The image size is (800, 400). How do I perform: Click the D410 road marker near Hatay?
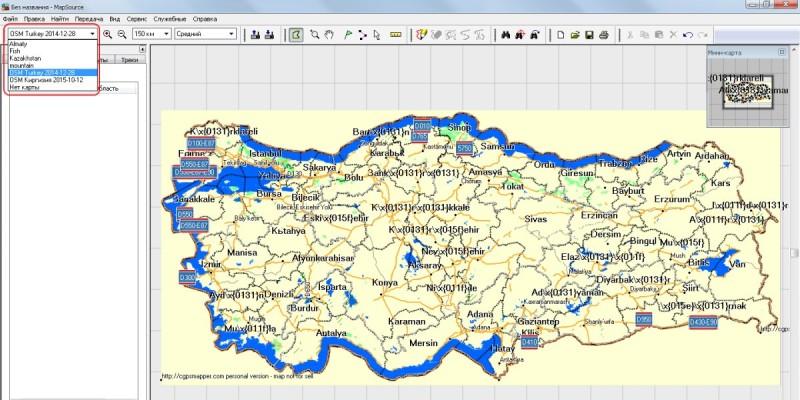coord(530,342)
